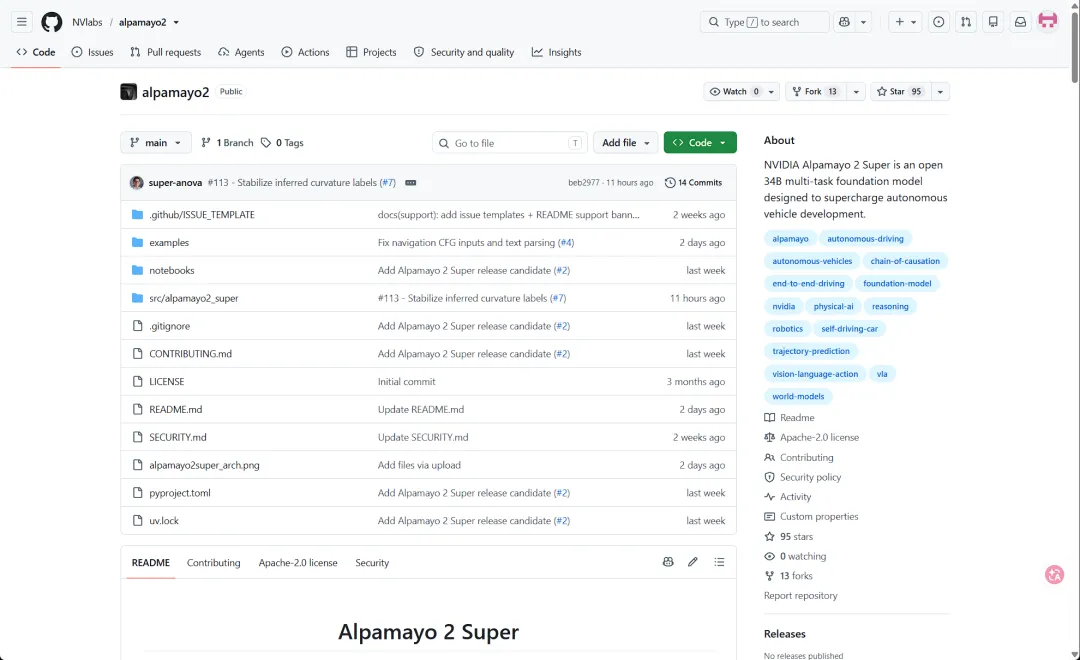Screen dimensions: 1080x660
Task: Expand Star lists dropdown arrow
Action: [x=940, y=92]
